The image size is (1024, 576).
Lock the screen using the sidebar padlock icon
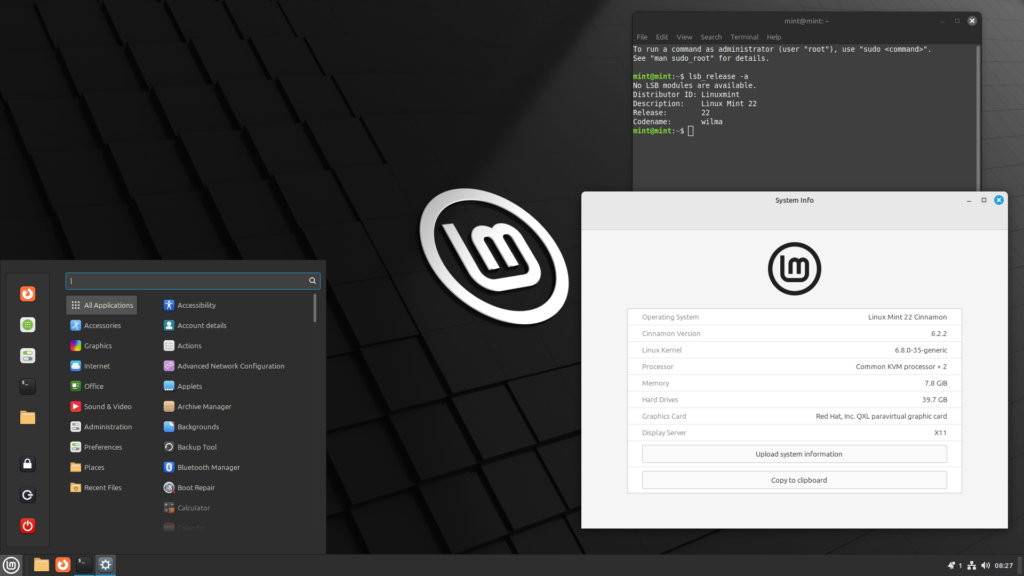tap(27, 463)
